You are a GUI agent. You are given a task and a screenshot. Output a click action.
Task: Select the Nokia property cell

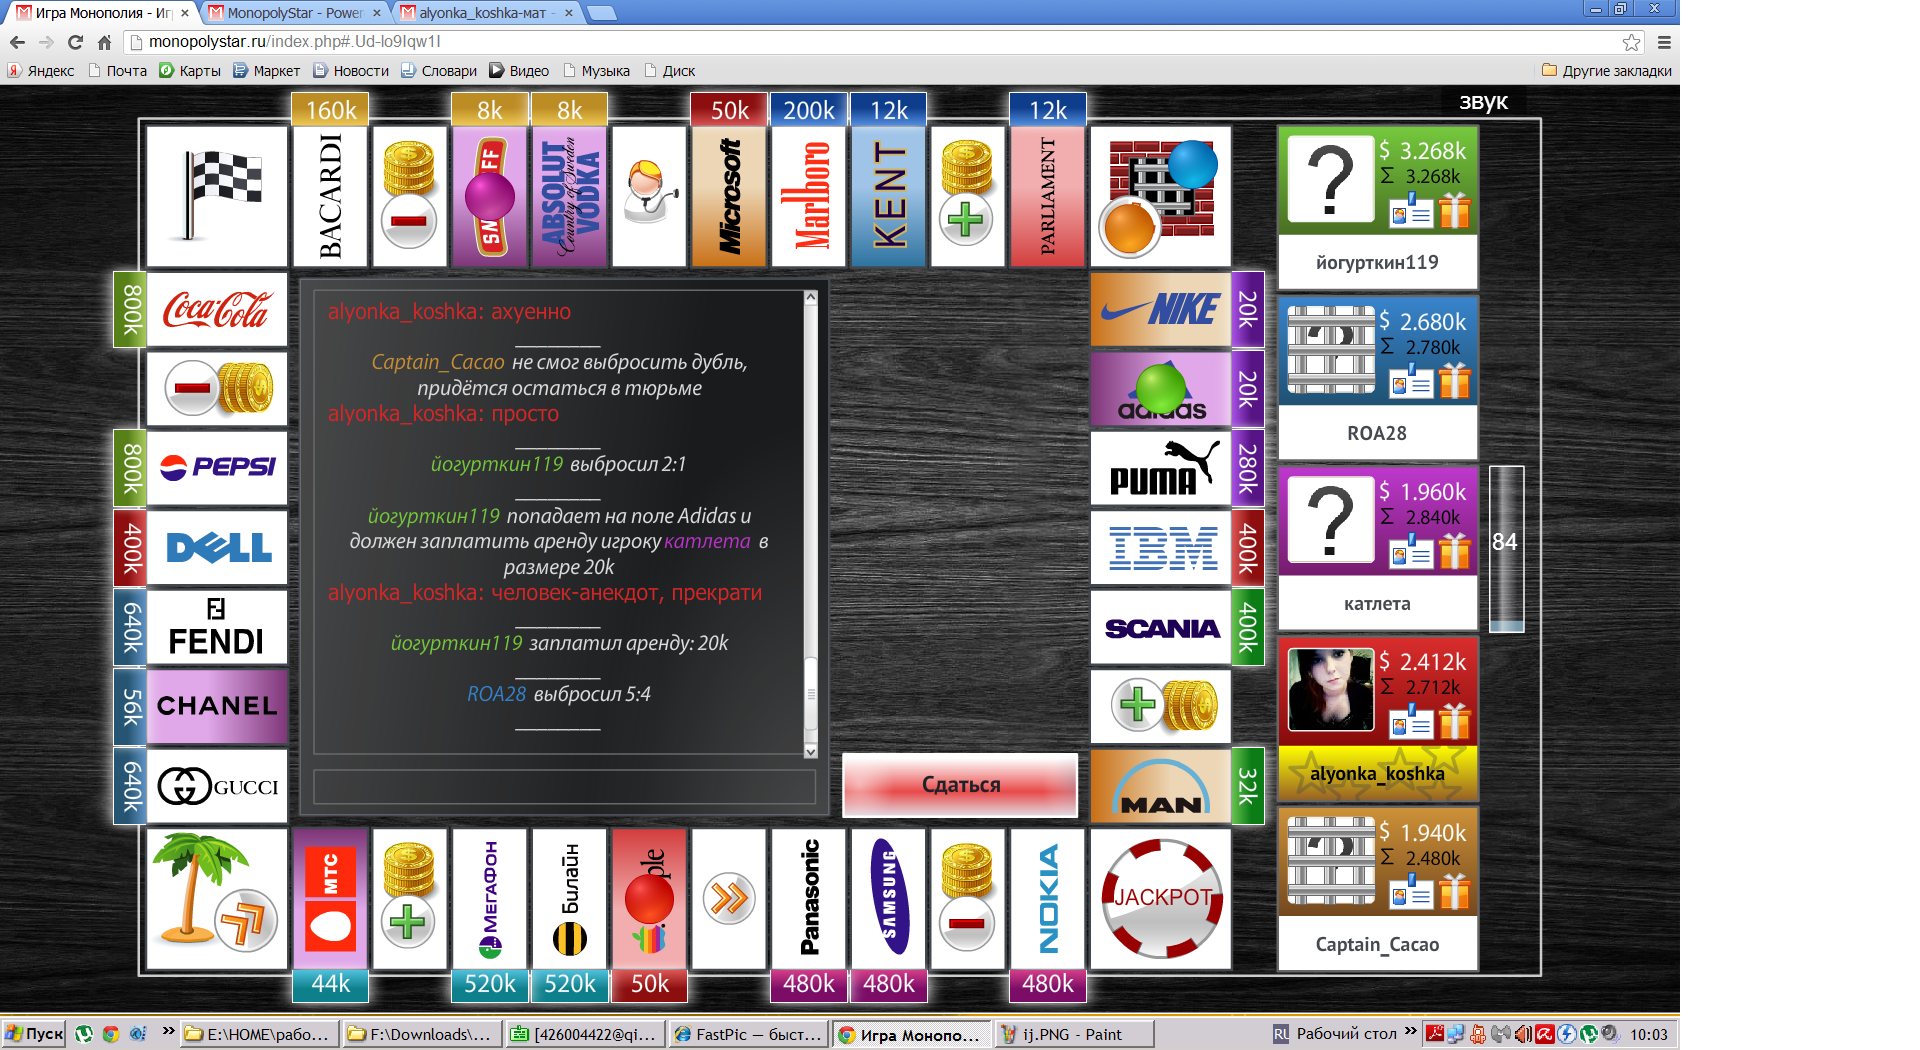[1047, 898]
